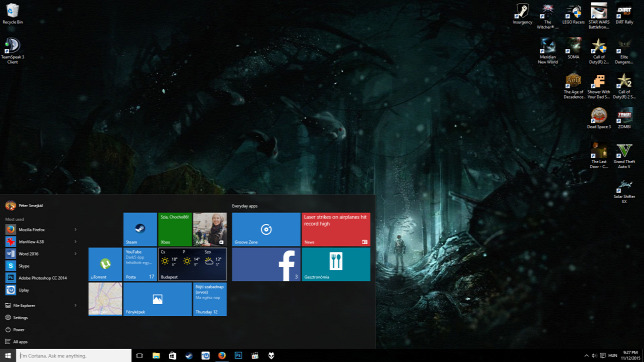The image size is (644, 362).
Task: Select the Everyday apps group heading
Action: pos(245,206)
